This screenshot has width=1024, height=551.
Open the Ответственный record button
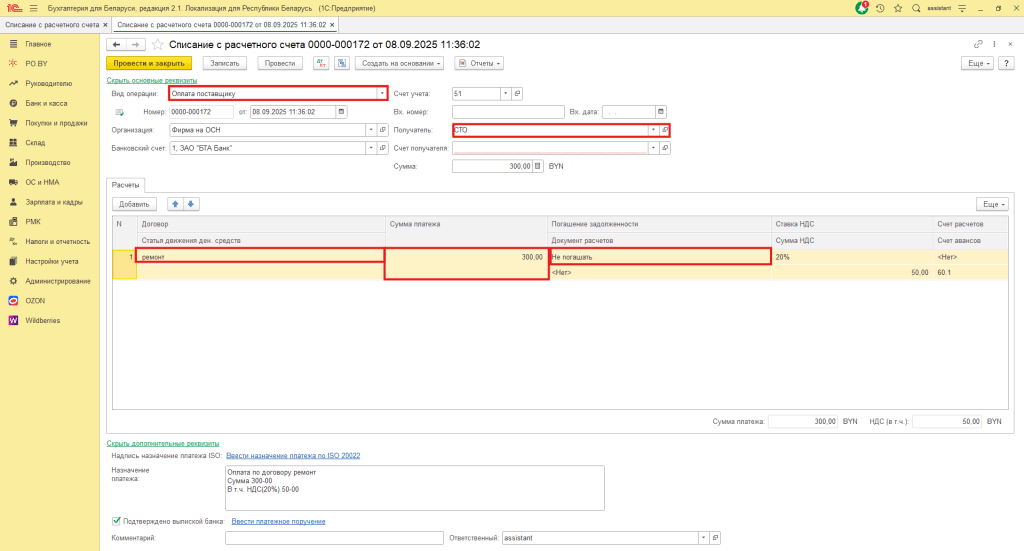pyautogui.click(x=715, y=538)
